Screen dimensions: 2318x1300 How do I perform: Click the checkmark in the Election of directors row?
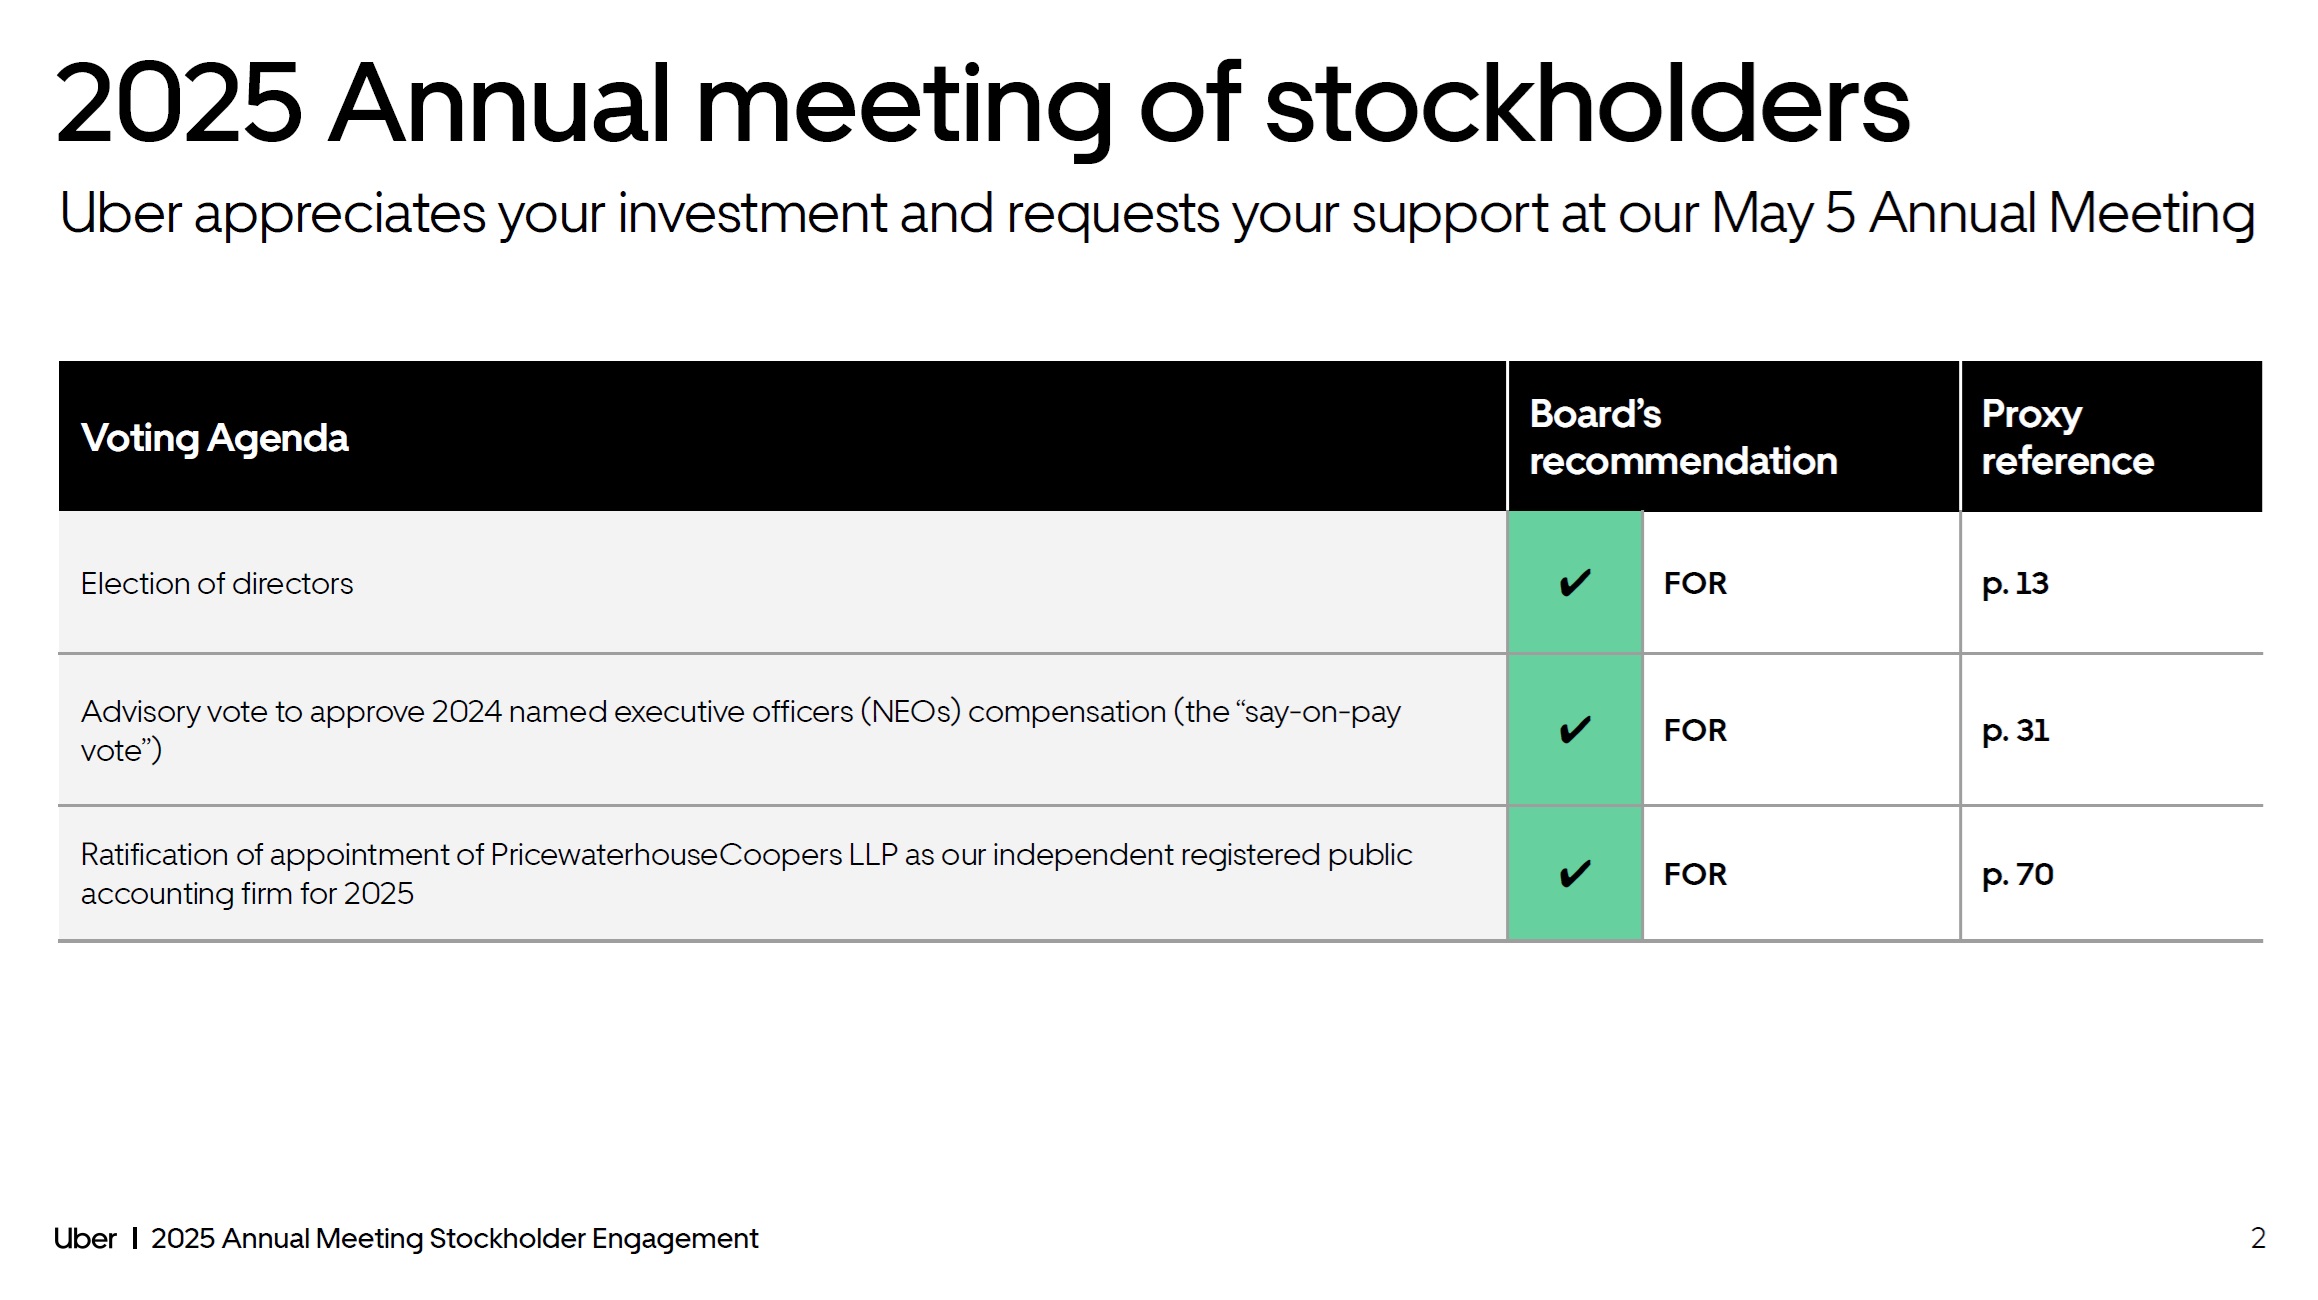click(1575, 583)
